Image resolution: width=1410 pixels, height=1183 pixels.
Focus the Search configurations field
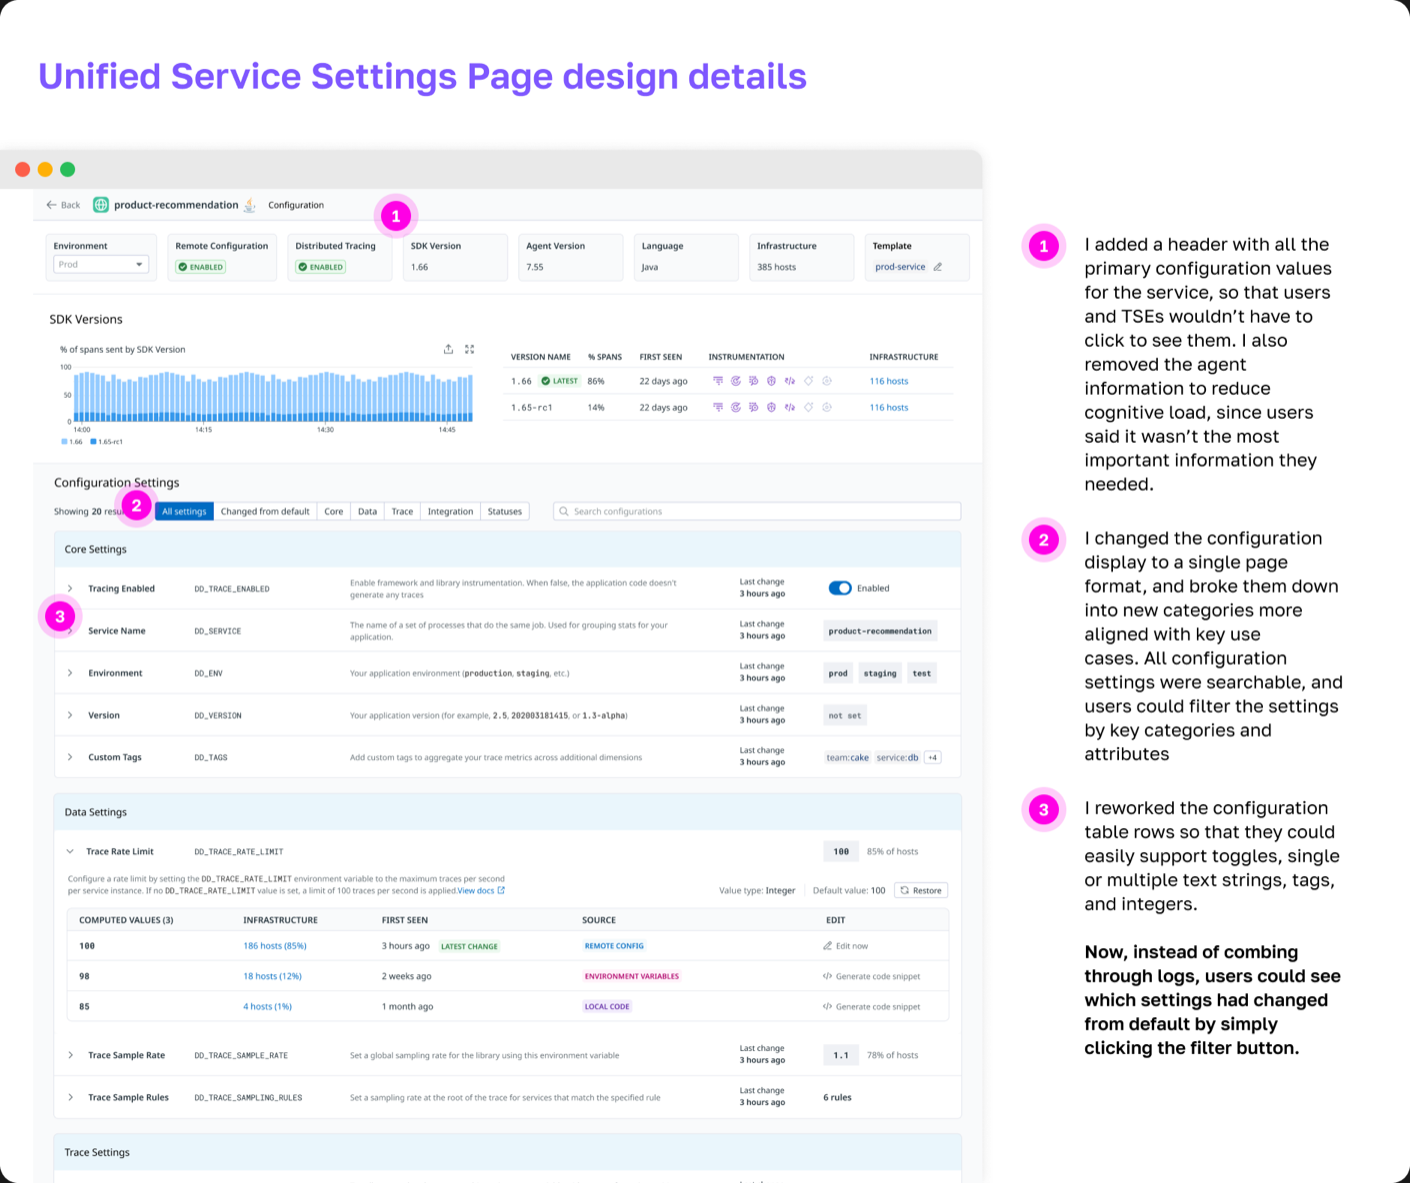[x=757, y=511]
